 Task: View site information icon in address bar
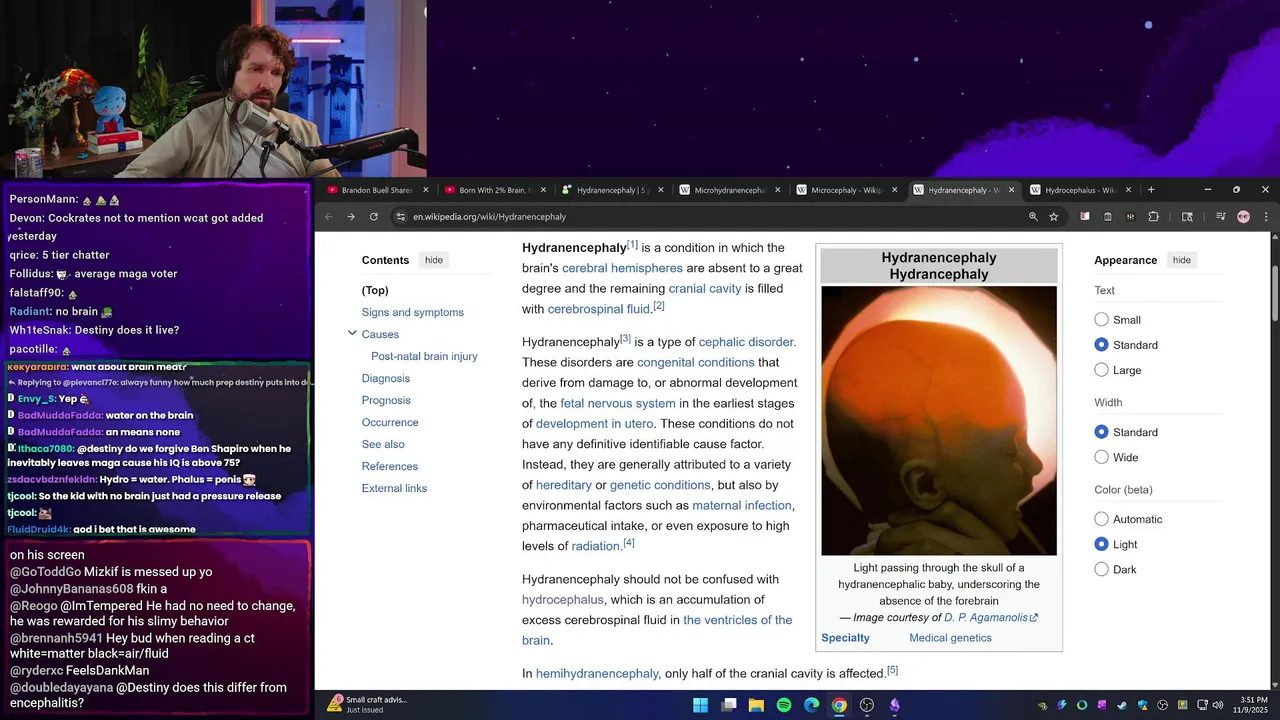point(401,217)
